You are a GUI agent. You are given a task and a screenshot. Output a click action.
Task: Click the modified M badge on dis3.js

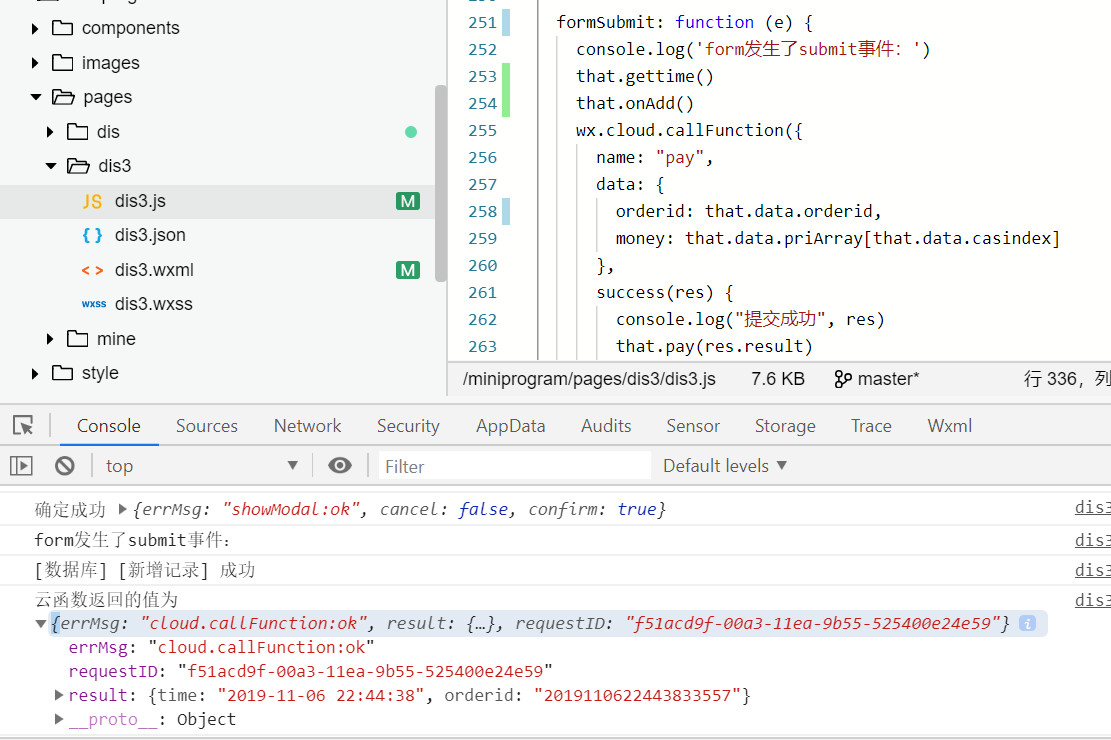pos(407,201)
